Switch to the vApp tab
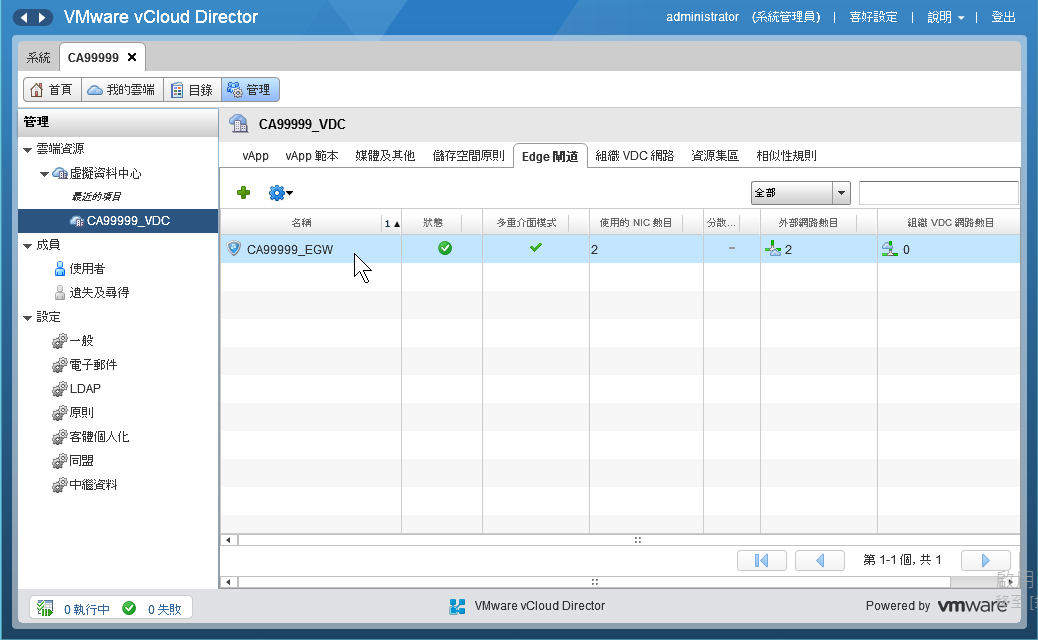Image resolution: width=1038 pixels, height=640 pixels. [256, 156]
